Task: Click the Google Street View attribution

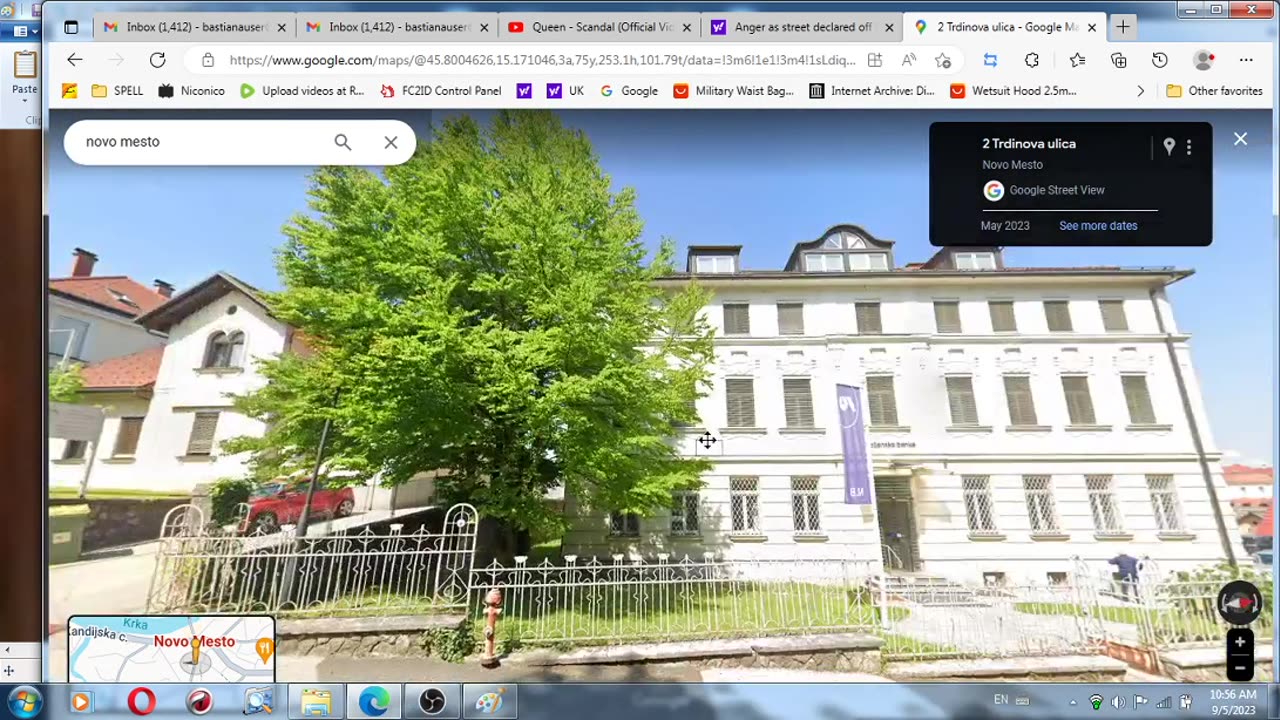Action: [x=1057, y=190]
